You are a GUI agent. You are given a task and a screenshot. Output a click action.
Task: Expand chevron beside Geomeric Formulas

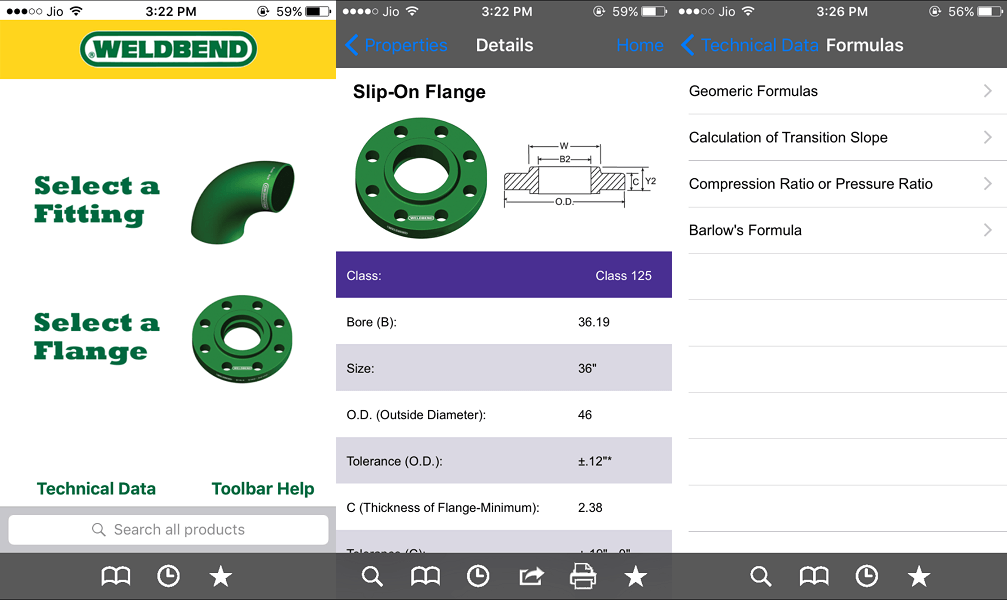[988, 91]
